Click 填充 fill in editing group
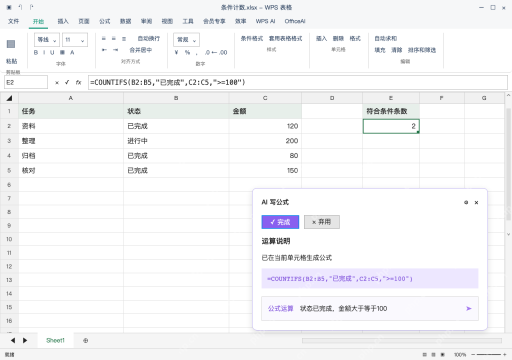The height and width of the screenshot is (360, 512). tap(380, 50)
